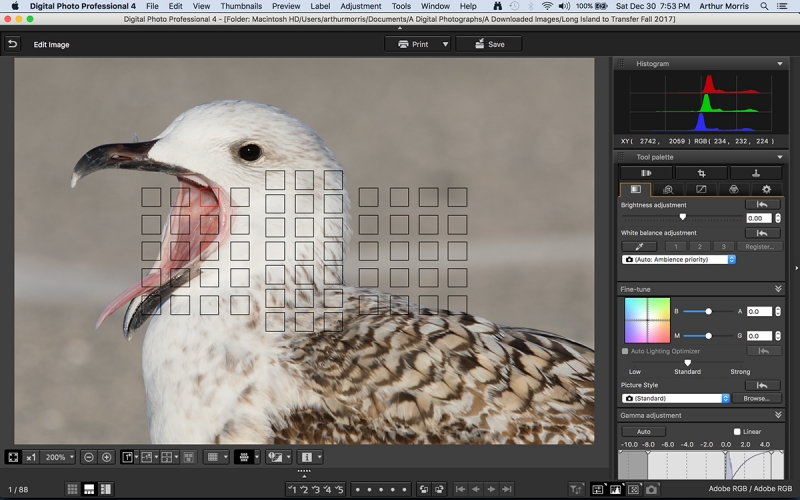Go to the next image arrow
The height and width of the screenshot is (500, 800).
pos(491,489)
